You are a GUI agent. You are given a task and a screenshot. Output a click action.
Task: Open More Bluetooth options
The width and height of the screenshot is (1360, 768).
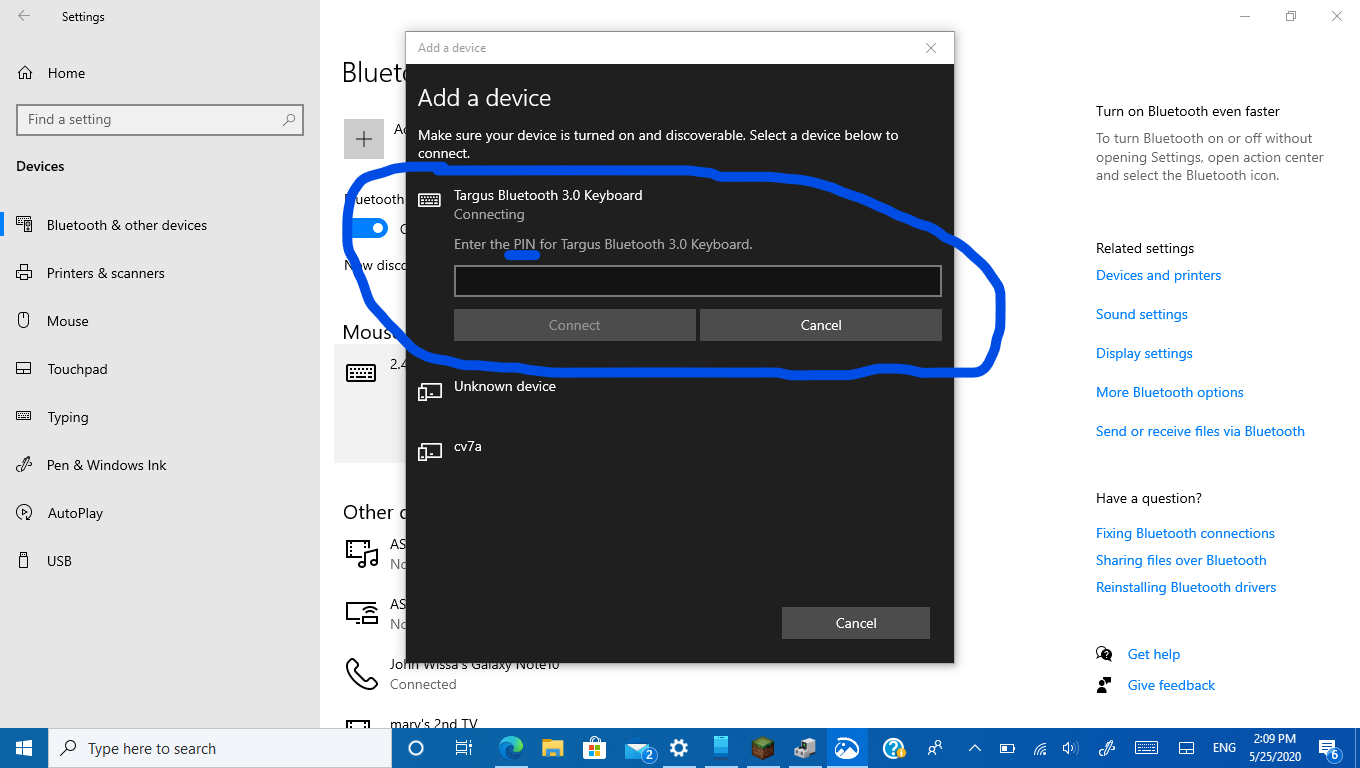(1170, 392)
